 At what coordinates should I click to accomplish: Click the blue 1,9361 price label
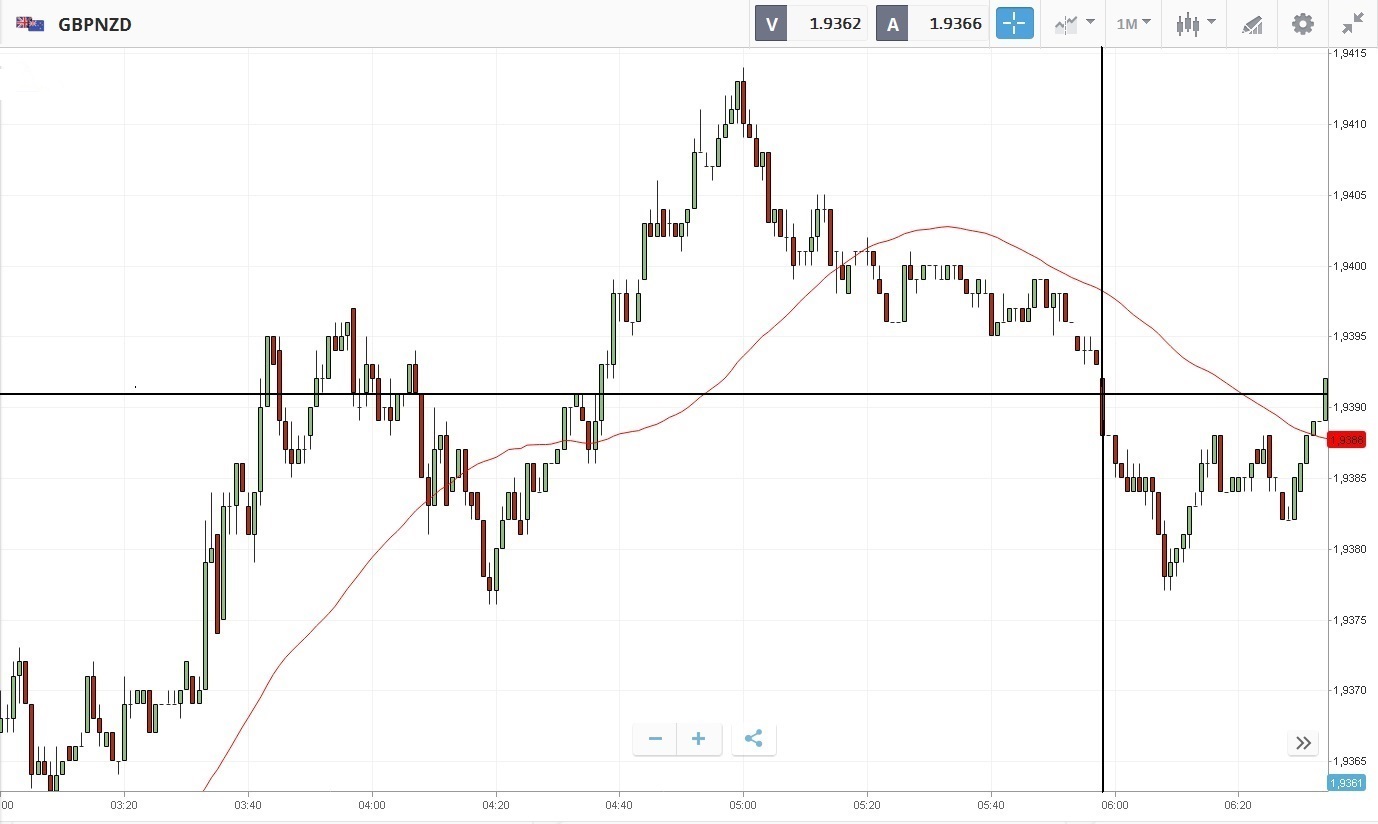(1346, 782)
